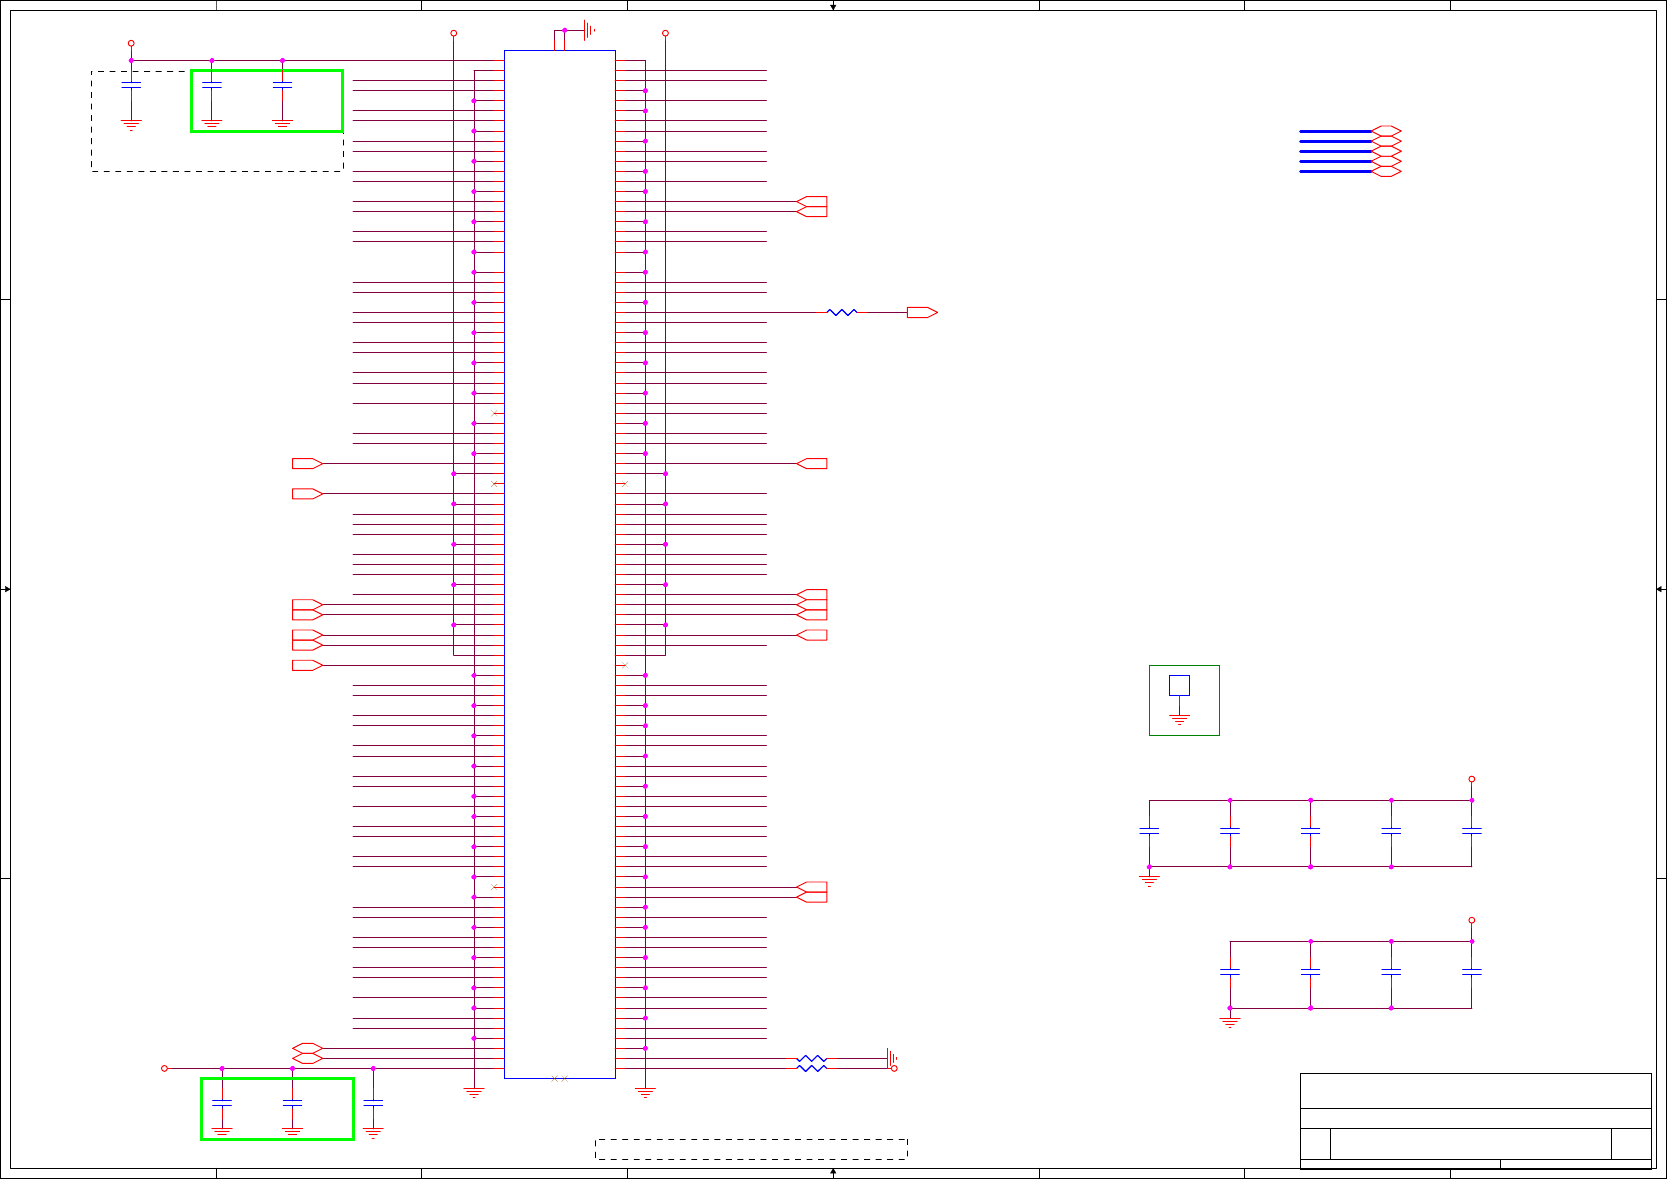Viewport: 1667px width, 1179px height.
Task: Select the power pin circle at far bottom left
Action: 164,1068
